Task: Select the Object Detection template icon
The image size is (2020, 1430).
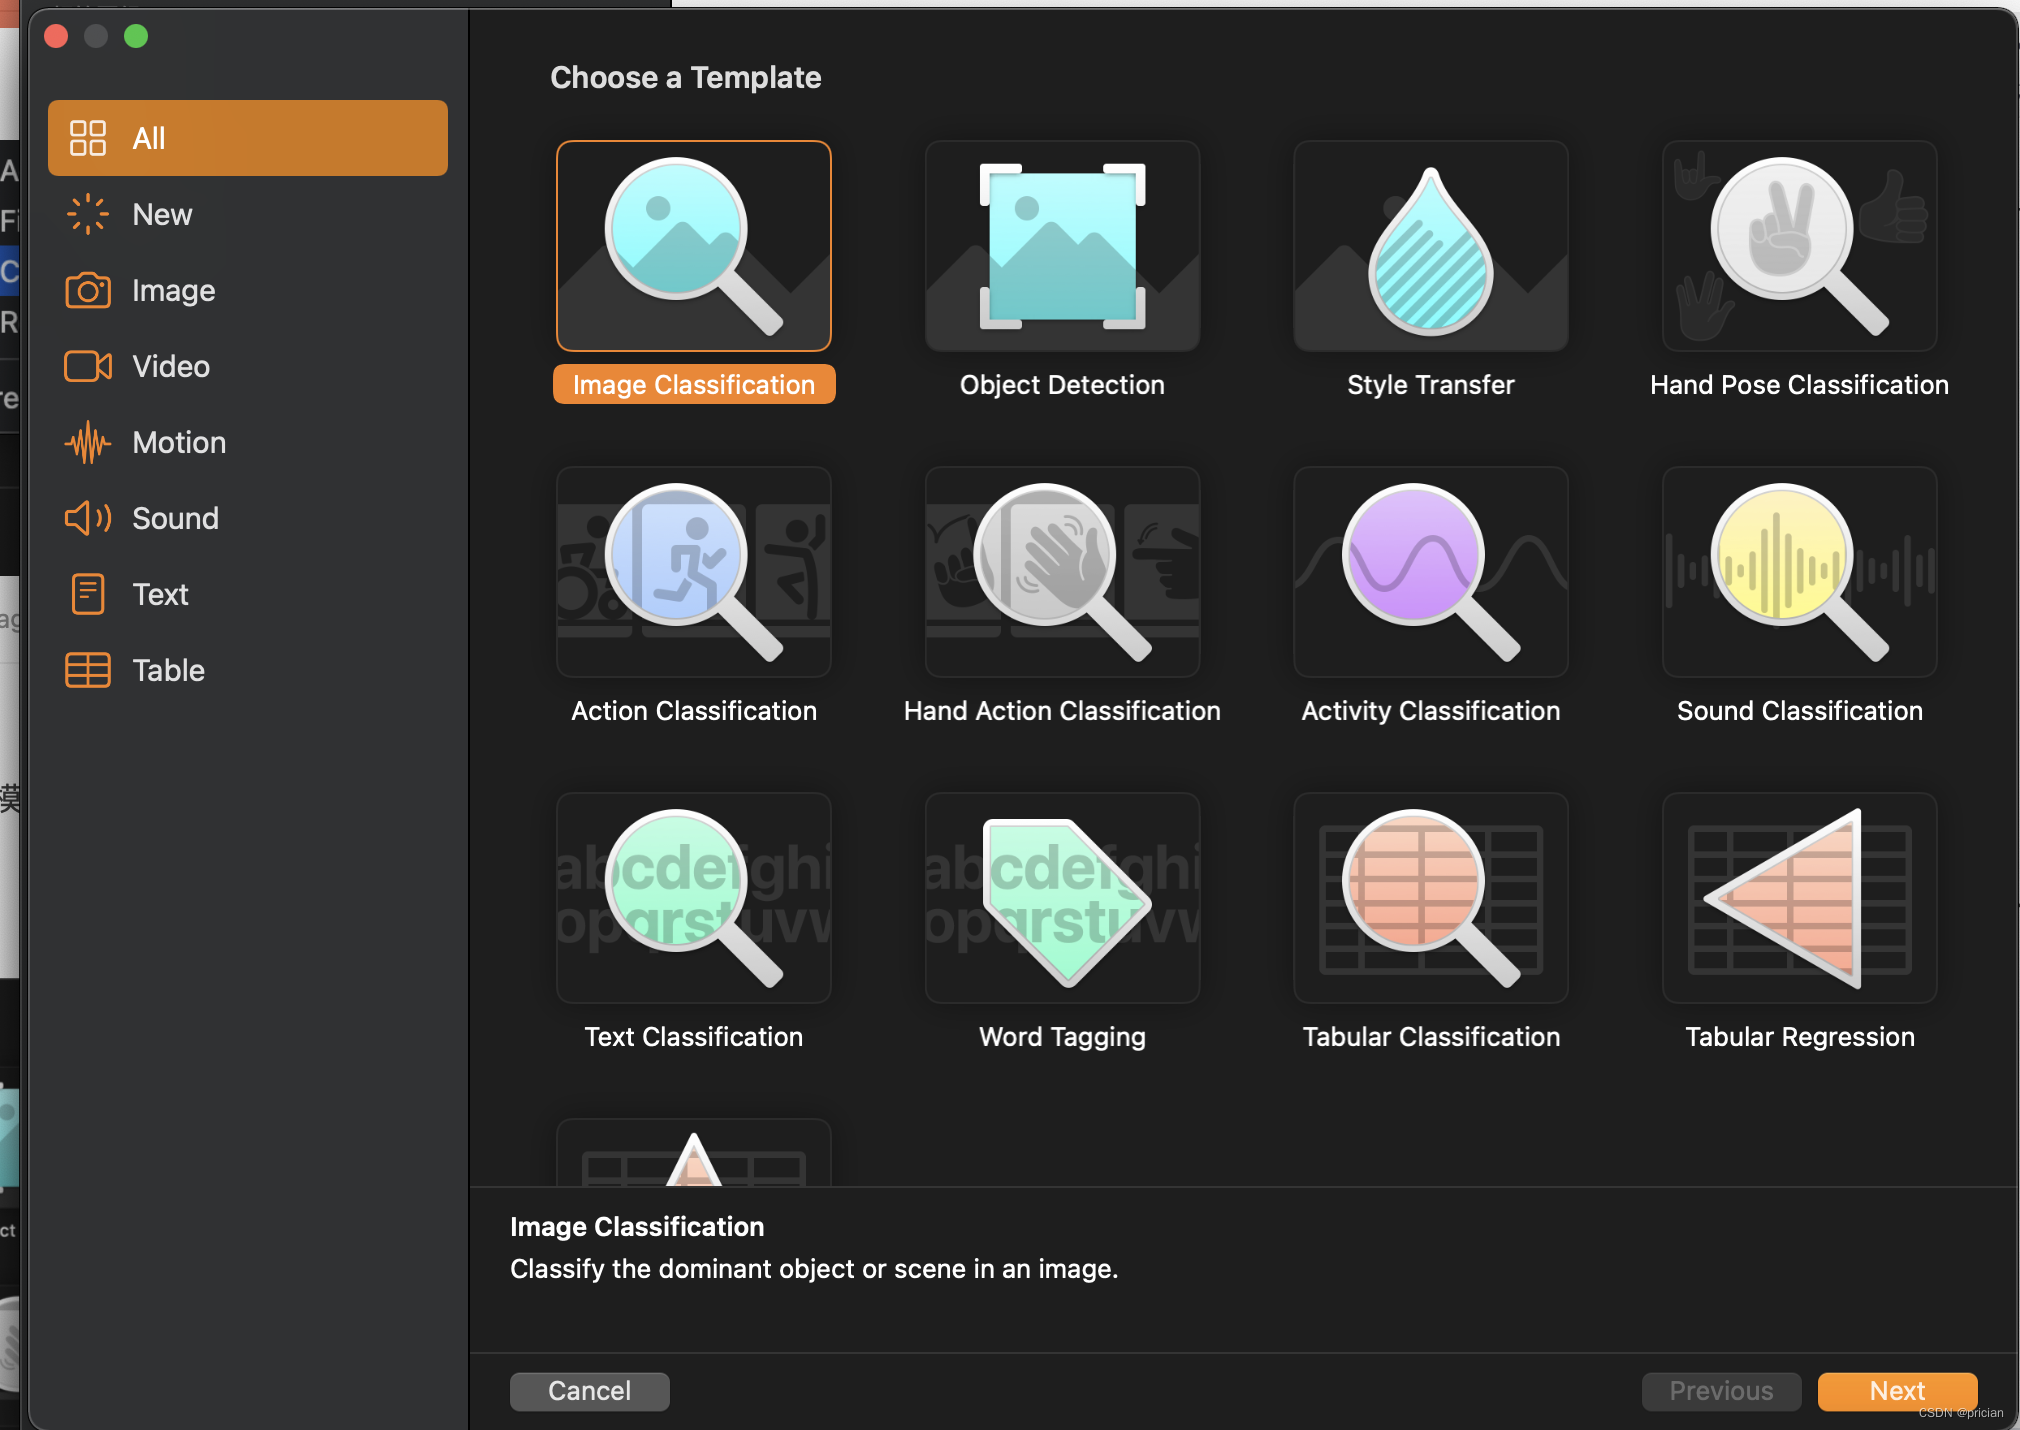Action: click(x=1062, y=246)
